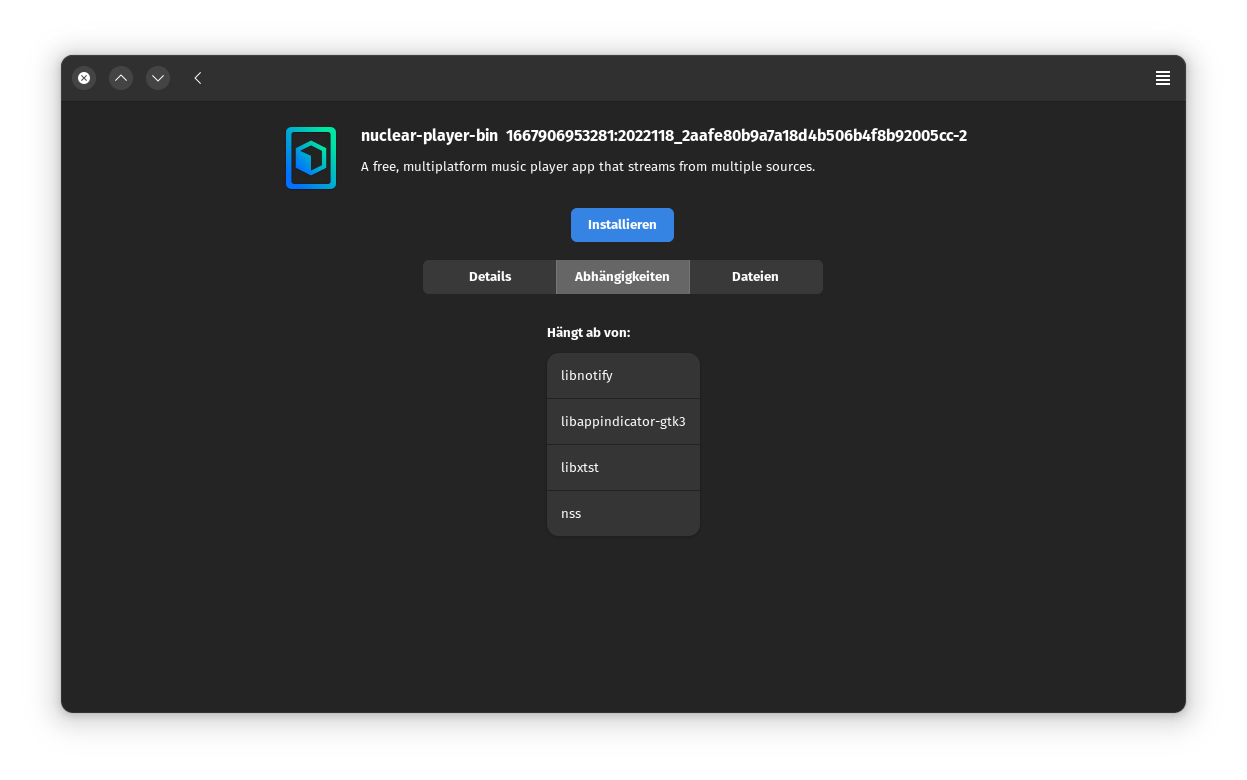Click the back arrow in the header

pos(198,78)
